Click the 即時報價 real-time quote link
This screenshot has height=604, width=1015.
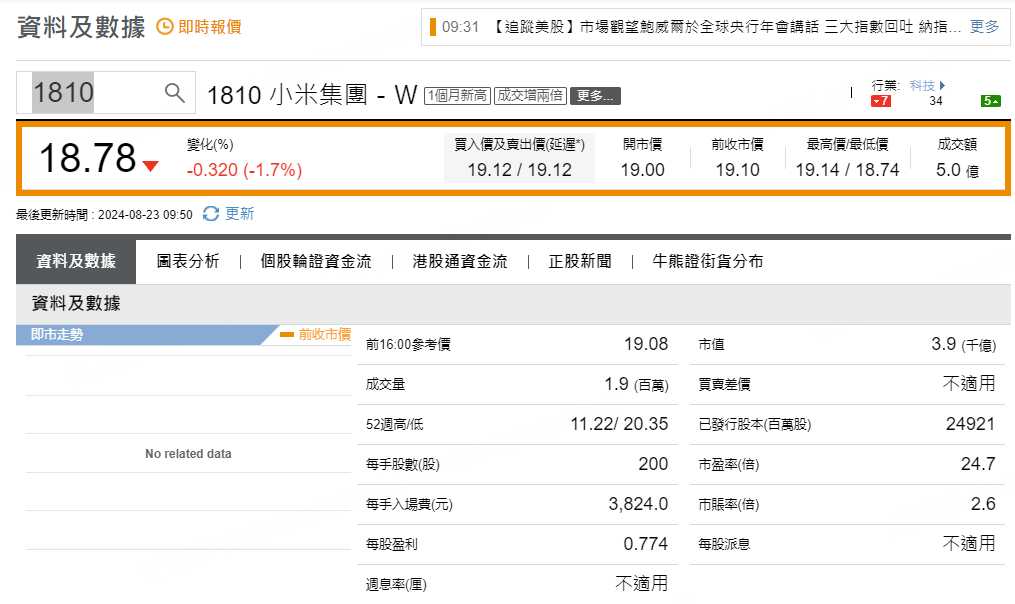[210, 27]
